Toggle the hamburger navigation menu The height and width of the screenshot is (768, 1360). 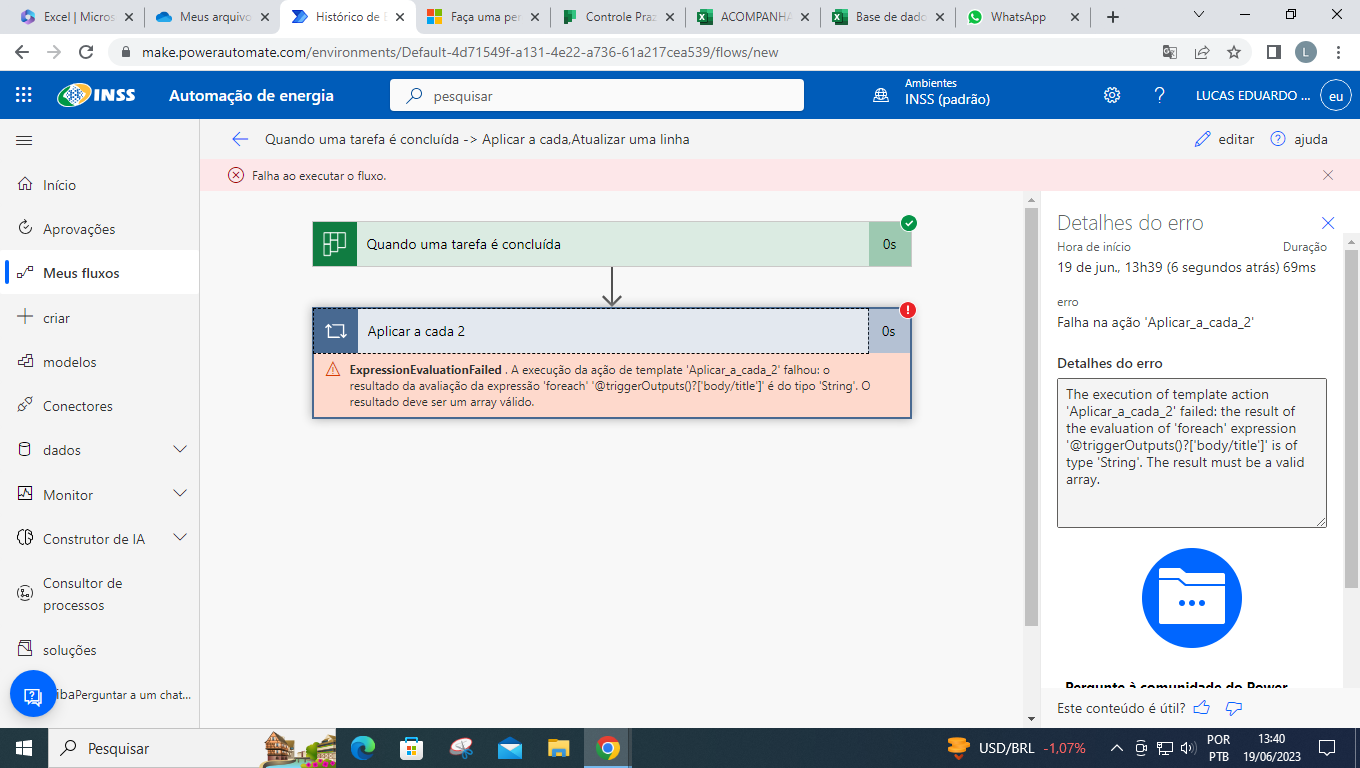24,140
